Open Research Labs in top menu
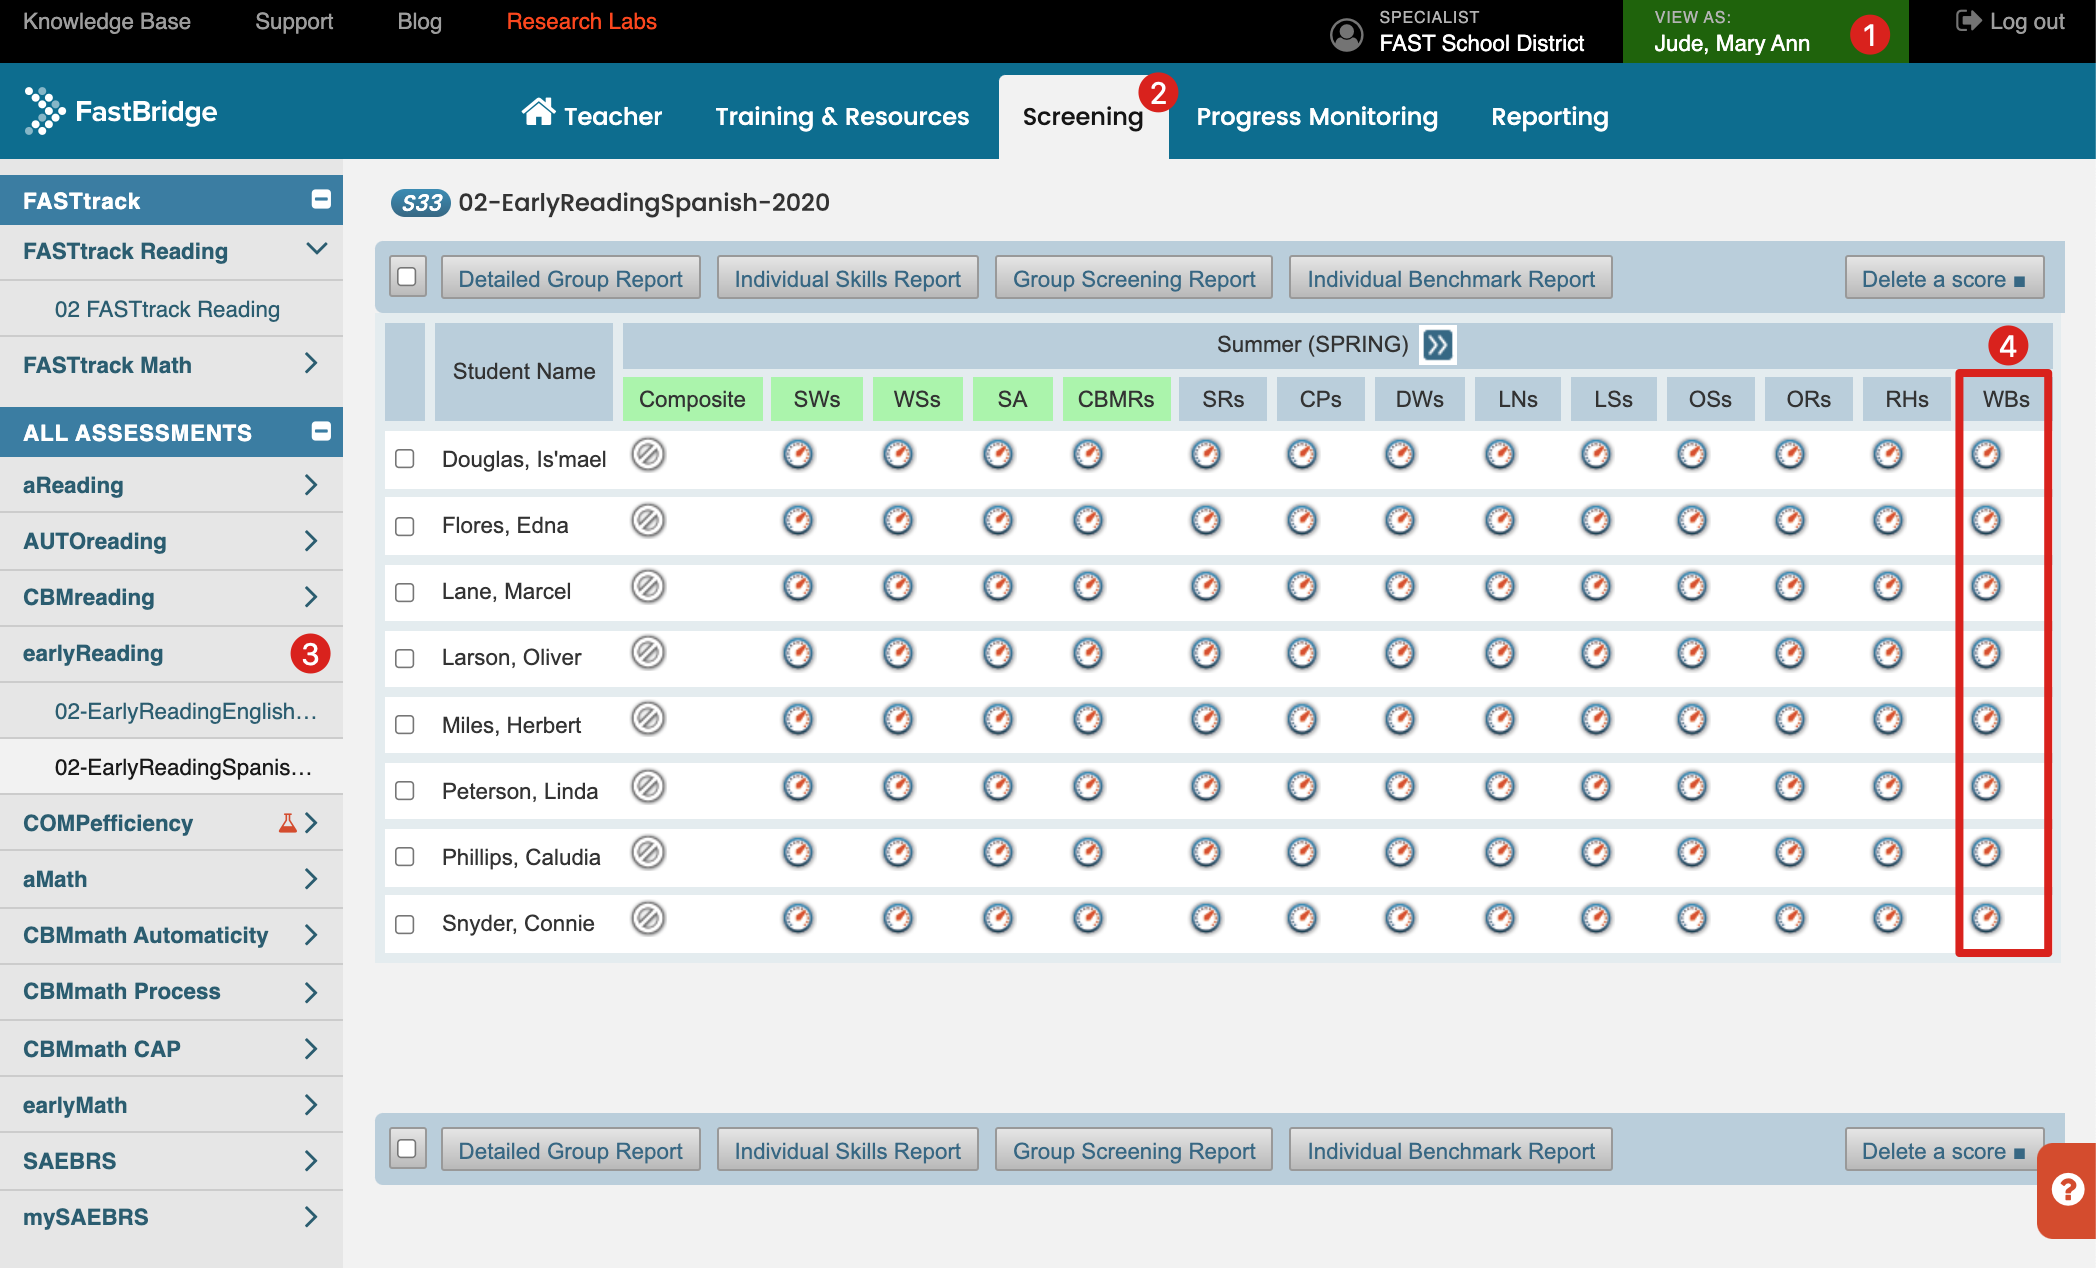Screen dimensions: 2096x1268 coord(581,21)
